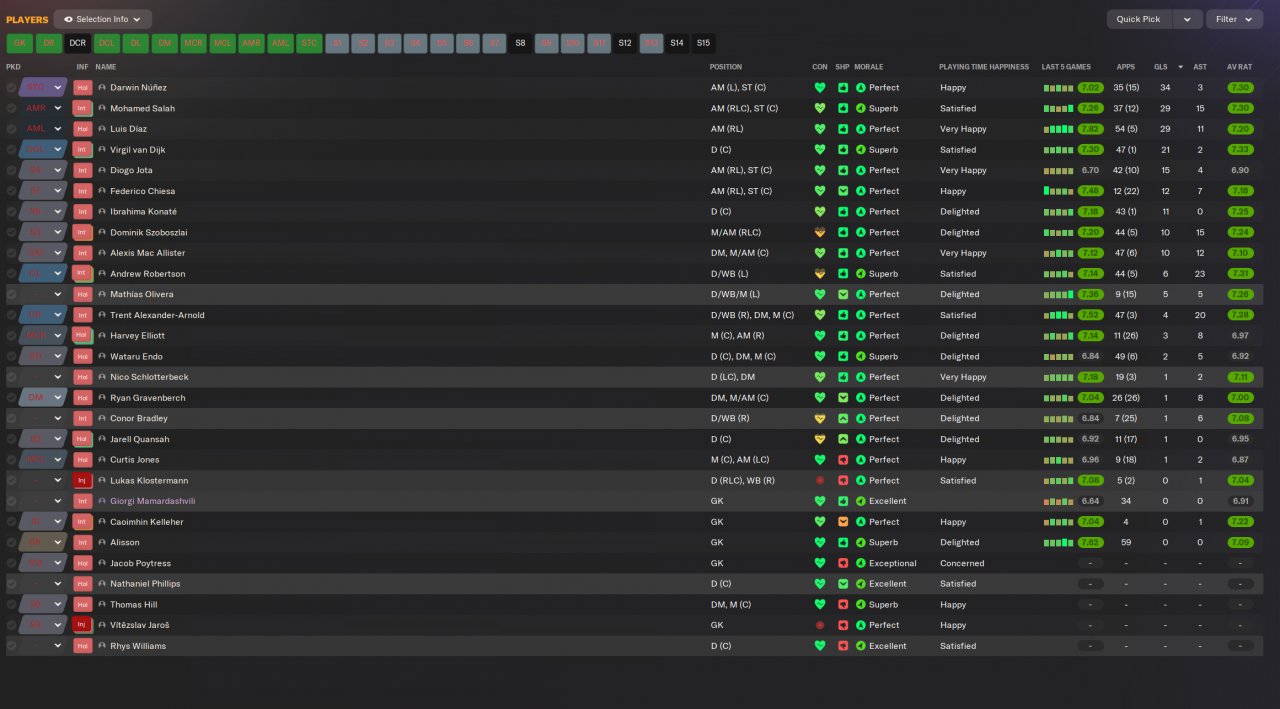Viewport: 1280px width, 709px height.
Task: Open the position dropdown for Ryan Gravenberch
Action: tap(58, 398)
